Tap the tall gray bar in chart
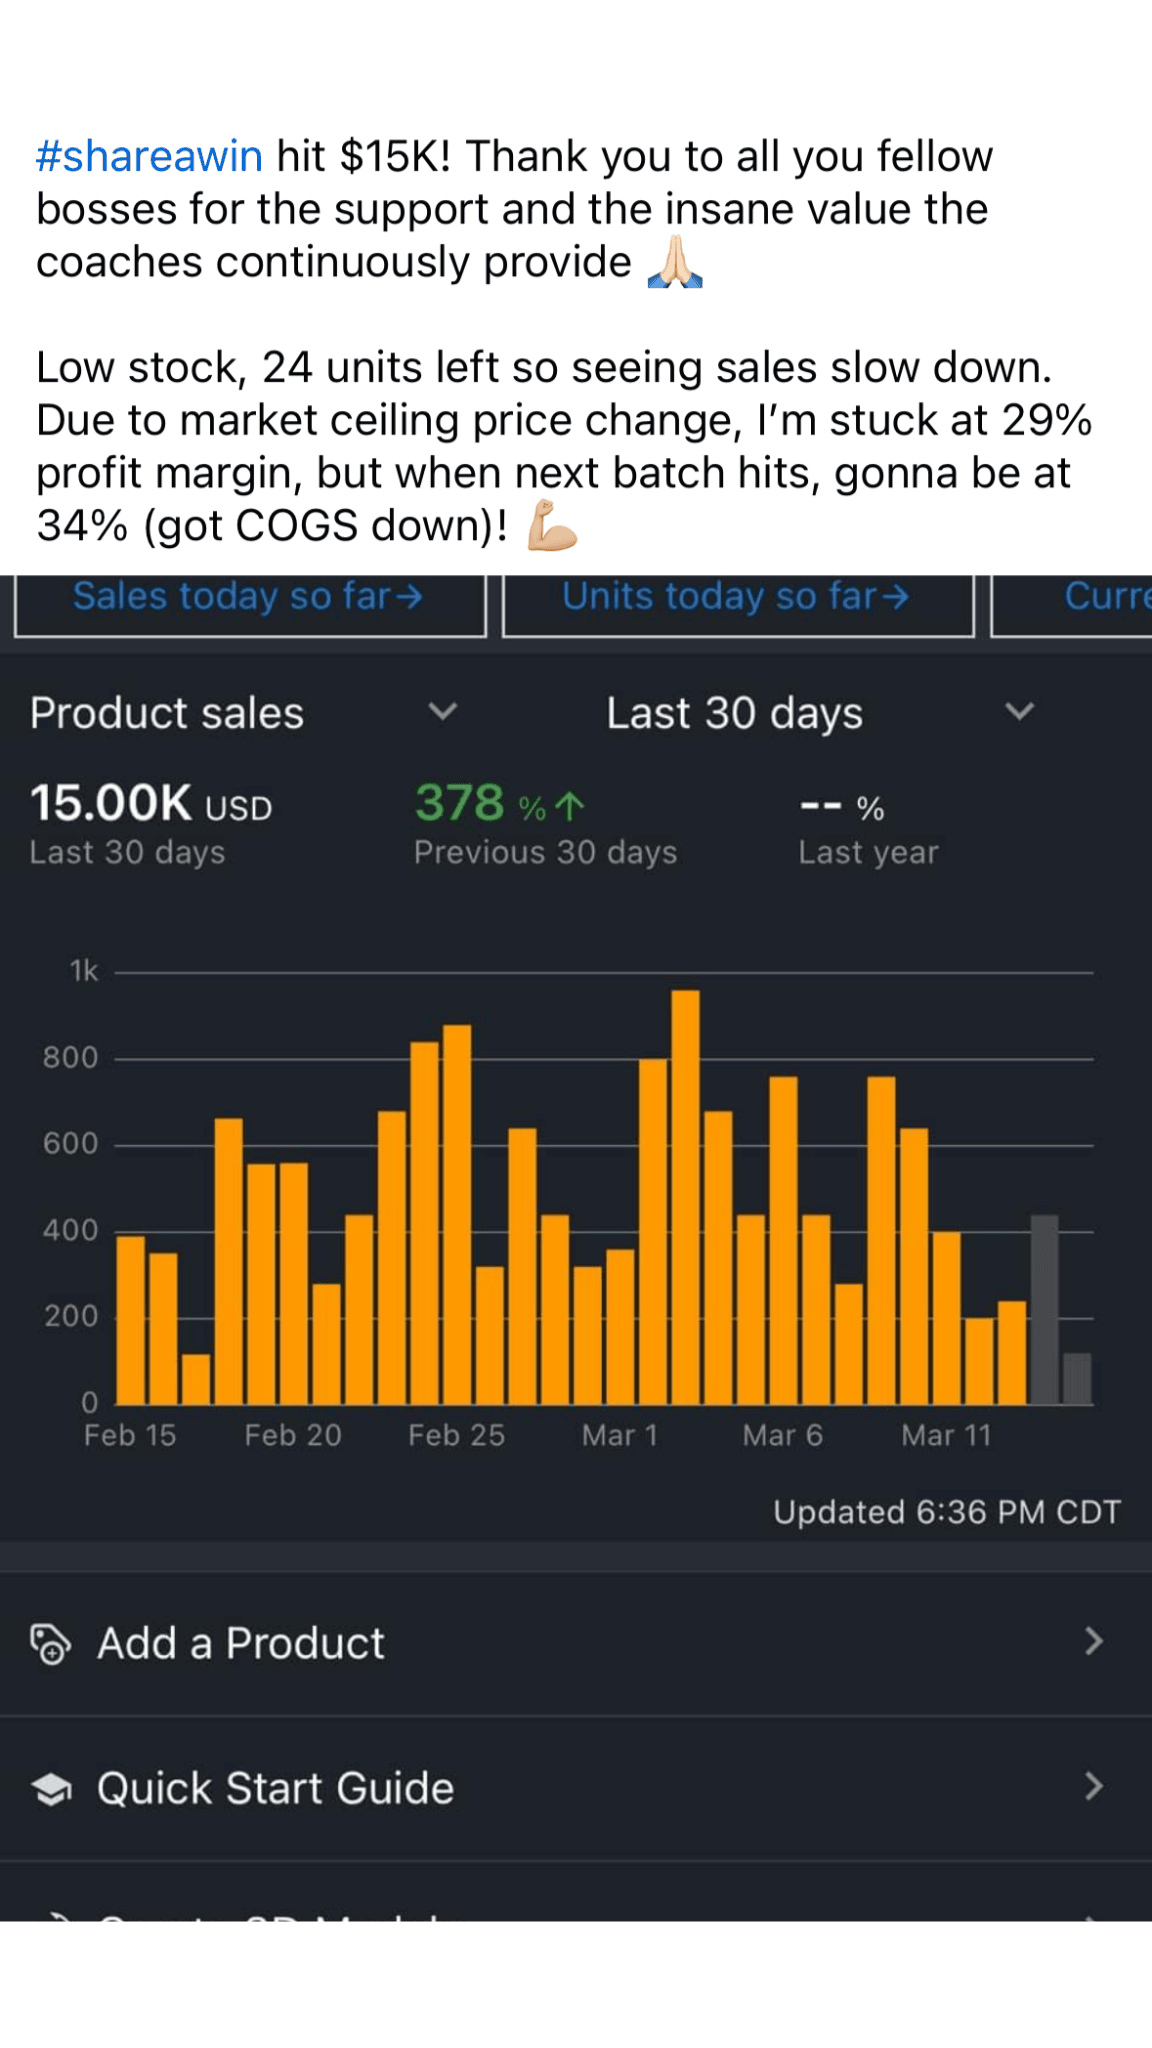Screen dimensions: 1152x2048 (1044, 1310)
